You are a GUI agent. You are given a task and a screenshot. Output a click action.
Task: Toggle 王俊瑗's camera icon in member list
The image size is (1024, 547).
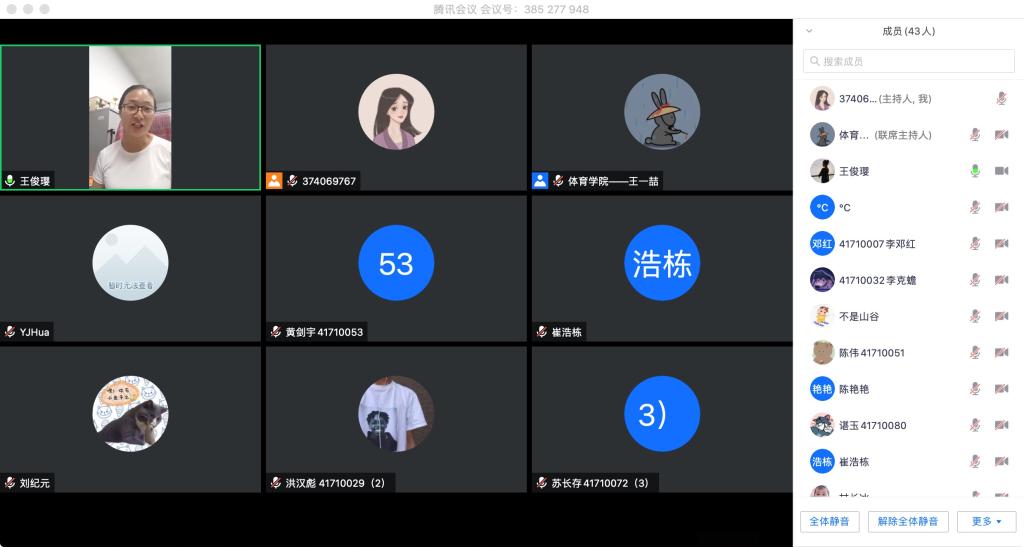point(1001,171)
